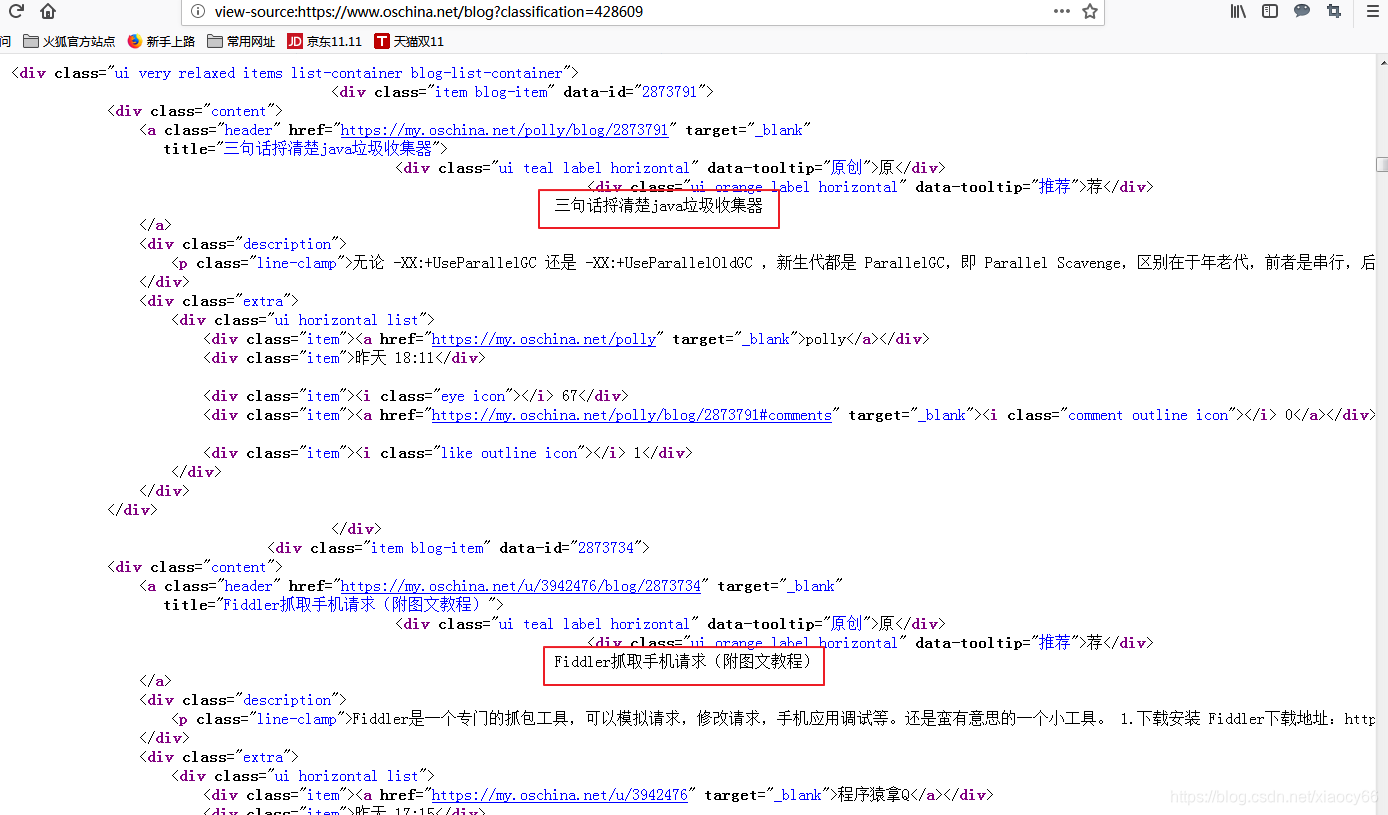Click paragraph text starting Fiddler是一个专门的抓包工具

864,719
